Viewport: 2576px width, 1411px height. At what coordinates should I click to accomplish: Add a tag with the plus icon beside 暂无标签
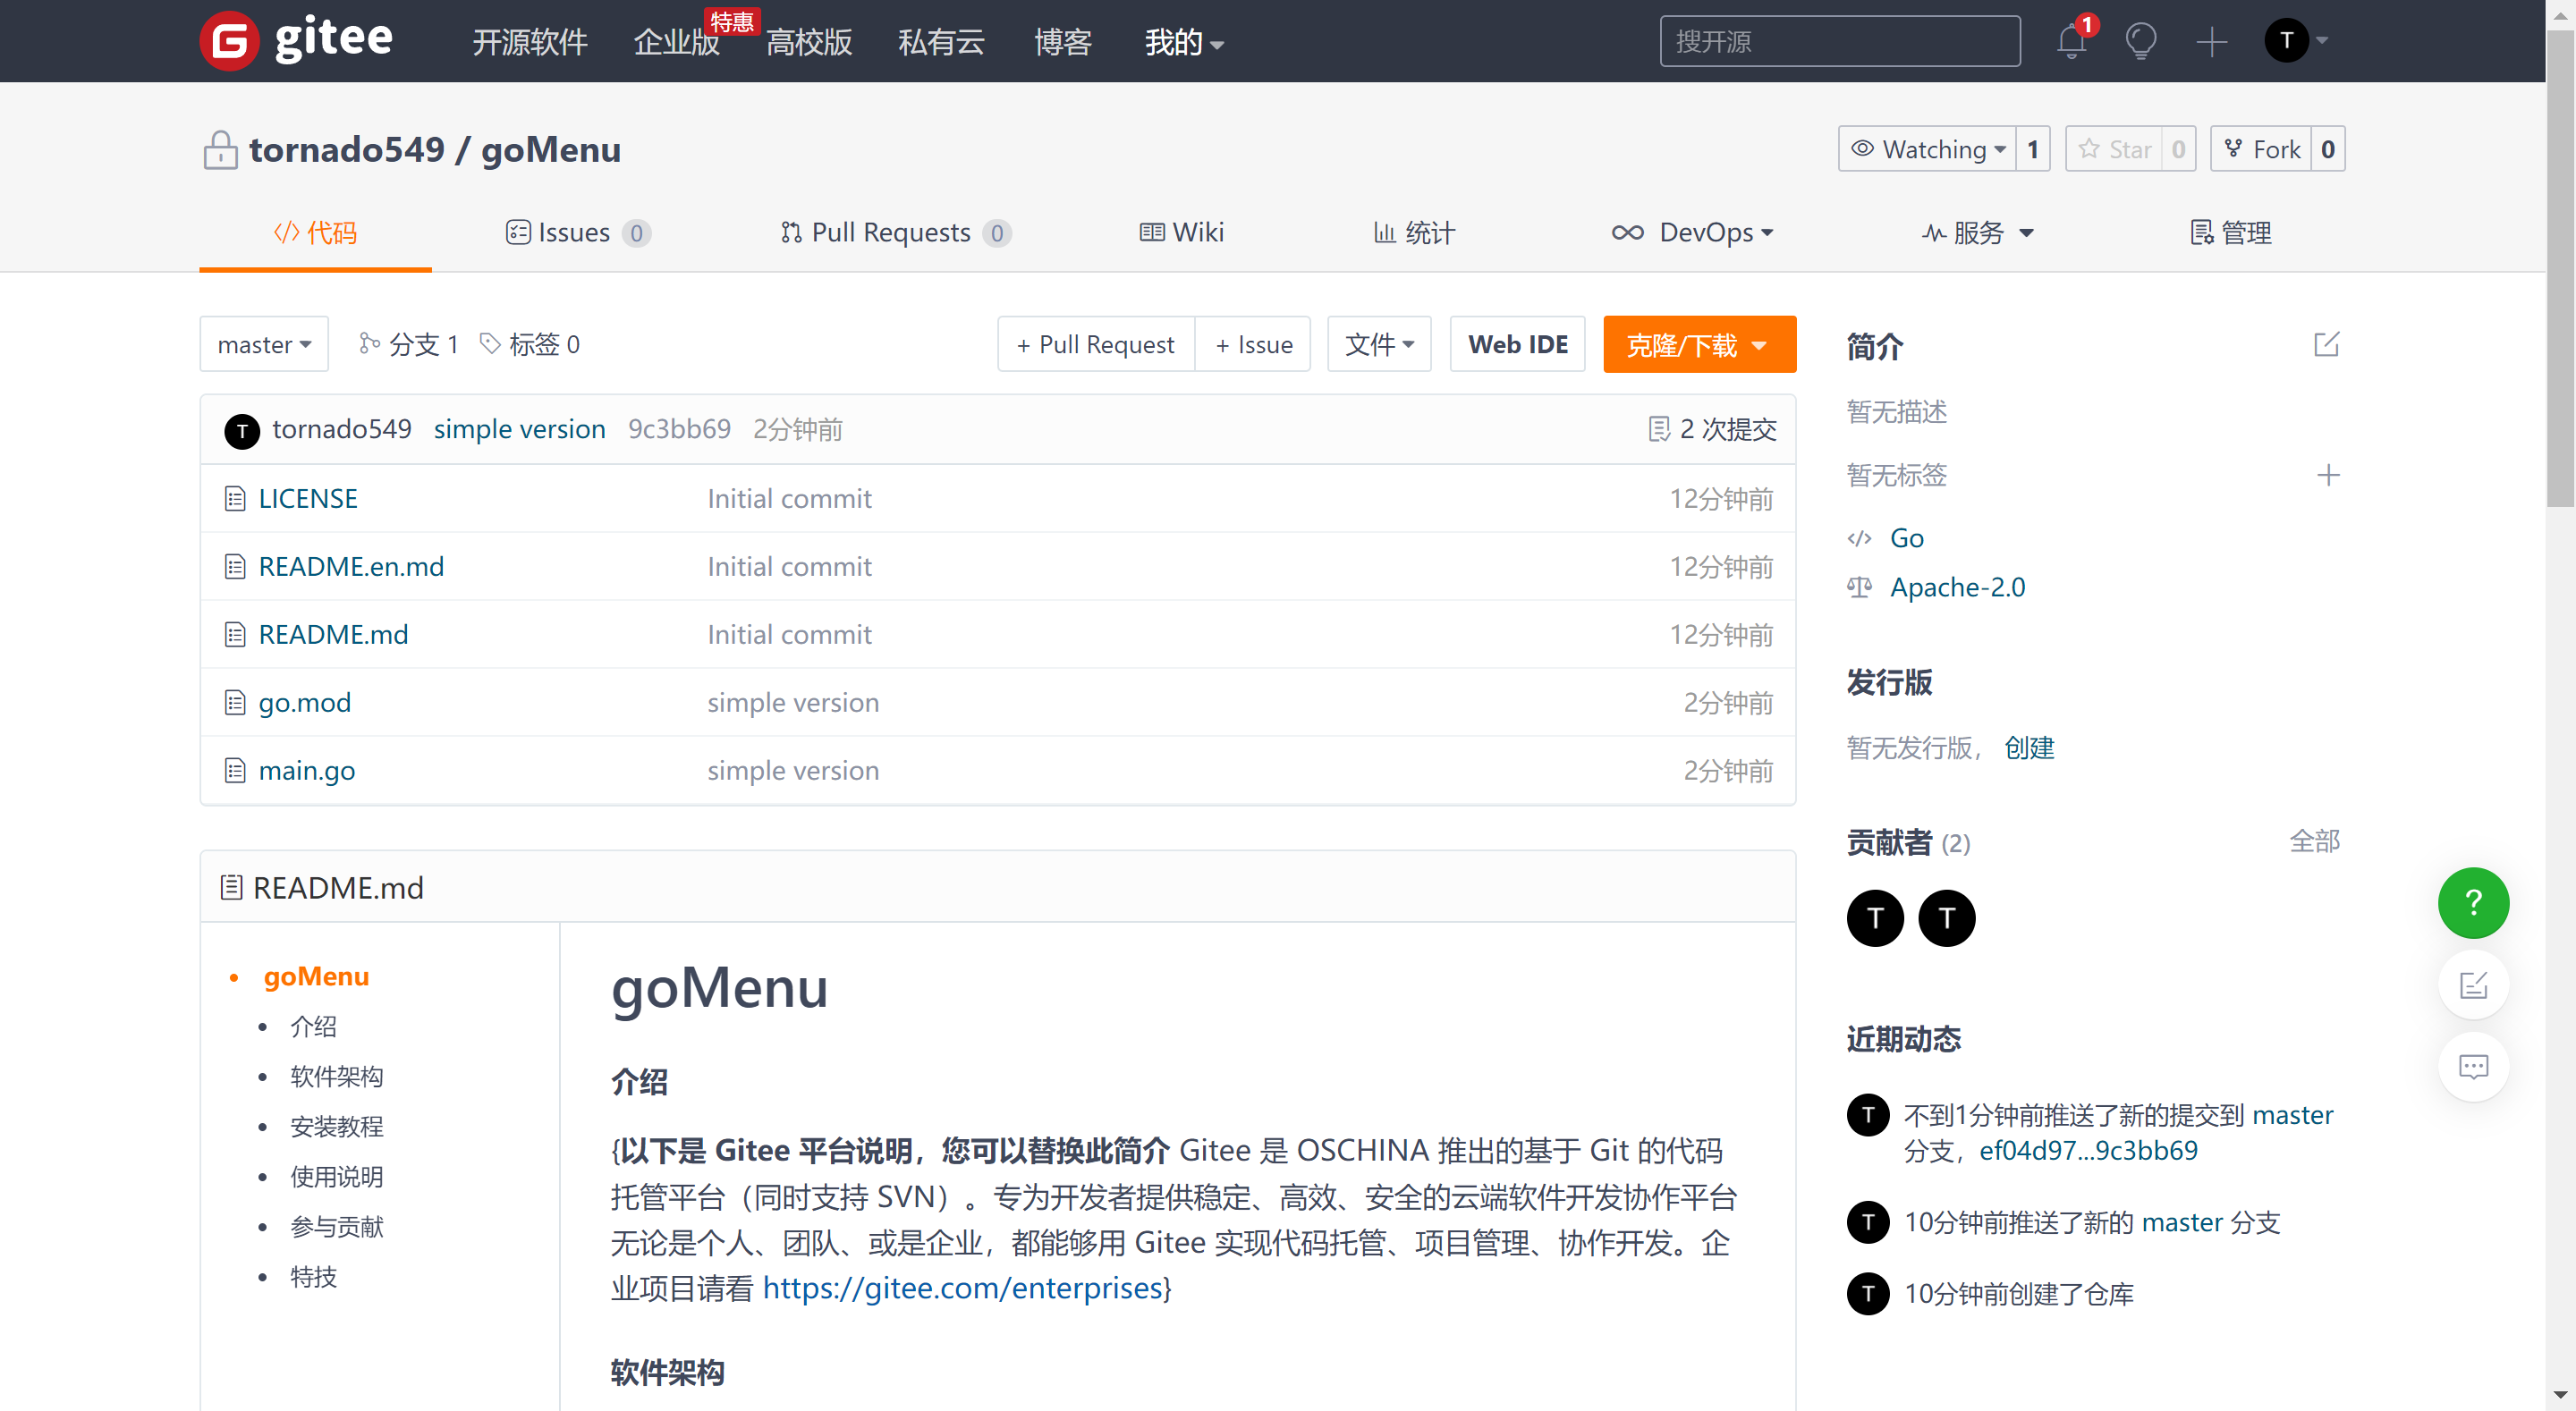pos(2328,475)
